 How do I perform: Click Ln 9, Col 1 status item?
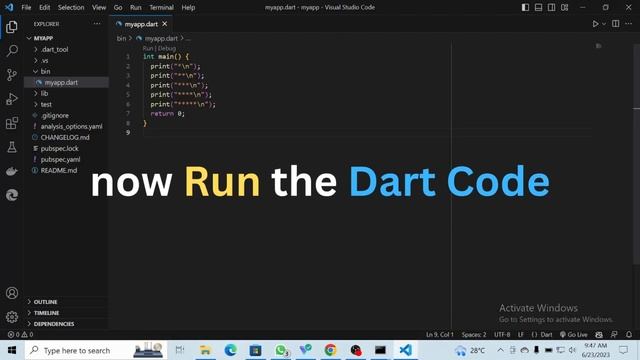[440, 334]
